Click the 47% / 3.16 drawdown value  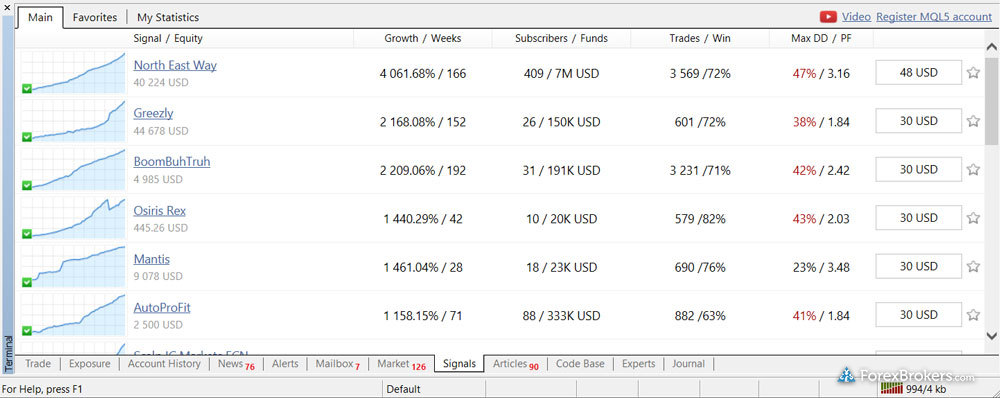pyautogui.click(x=821, y=73)
